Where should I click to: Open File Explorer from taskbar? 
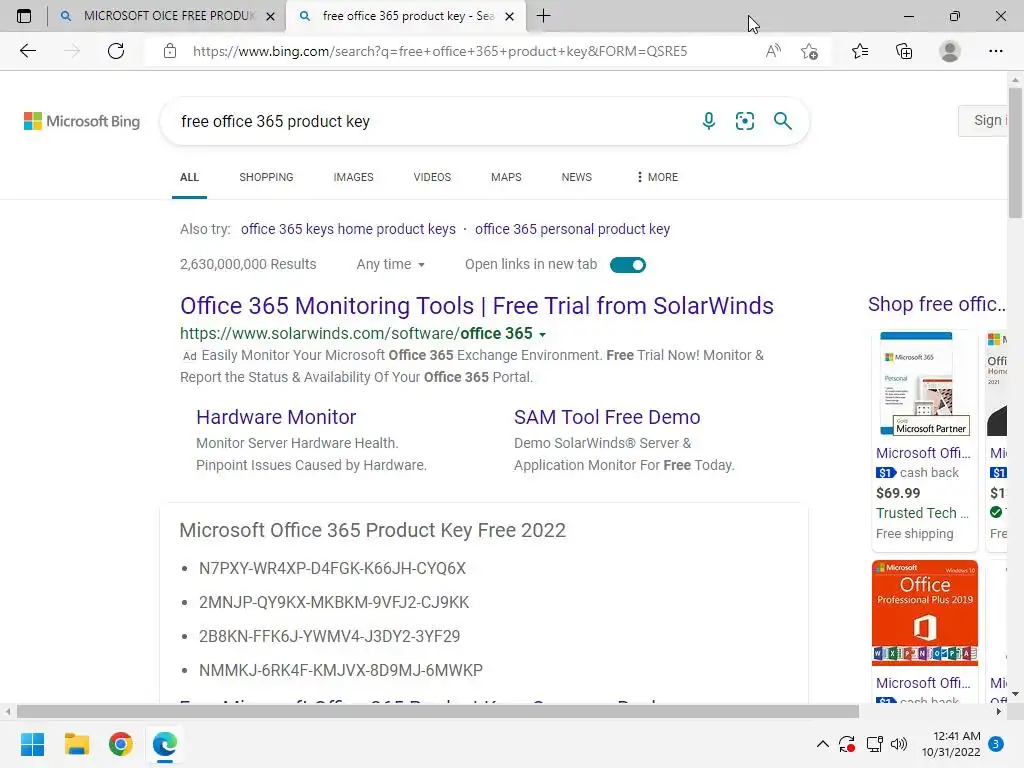tap(76, 744)
